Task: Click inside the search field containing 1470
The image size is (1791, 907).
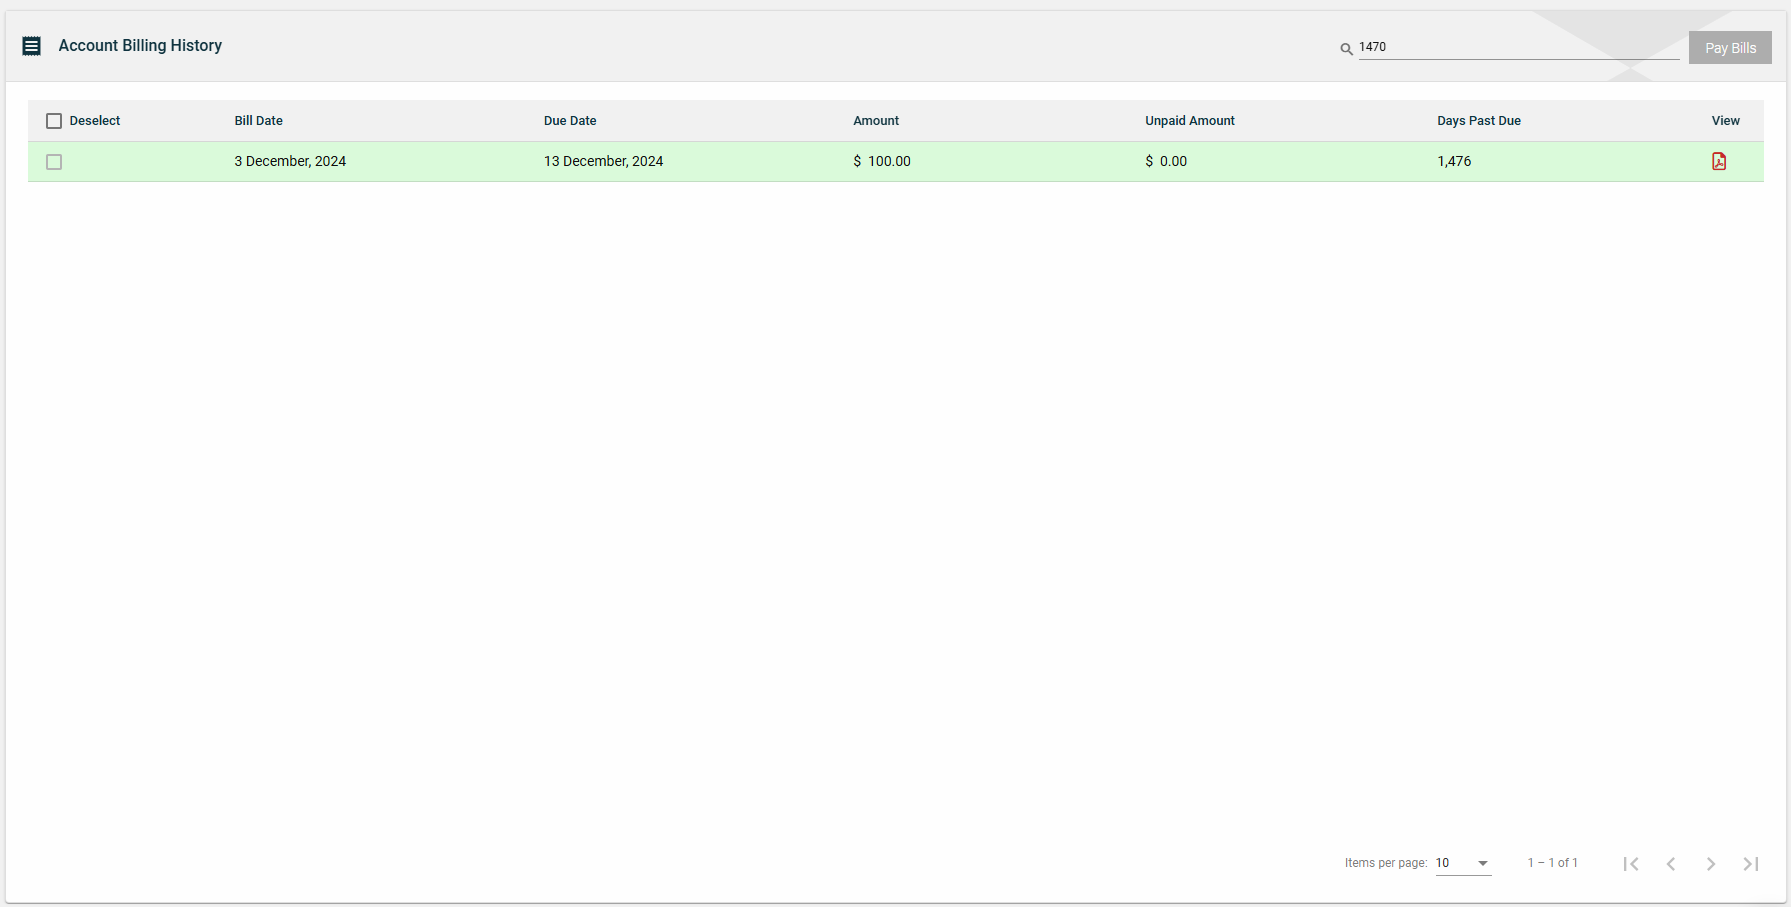Action: coord(1500,46)
